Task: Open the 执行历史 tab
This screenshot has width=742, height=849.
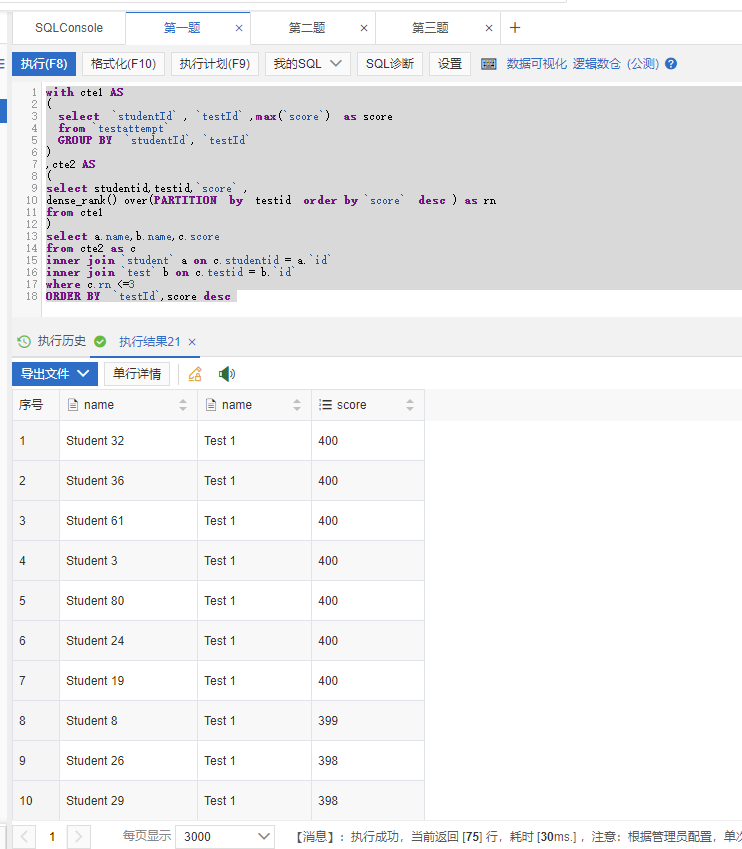Action: coord(62,341)
